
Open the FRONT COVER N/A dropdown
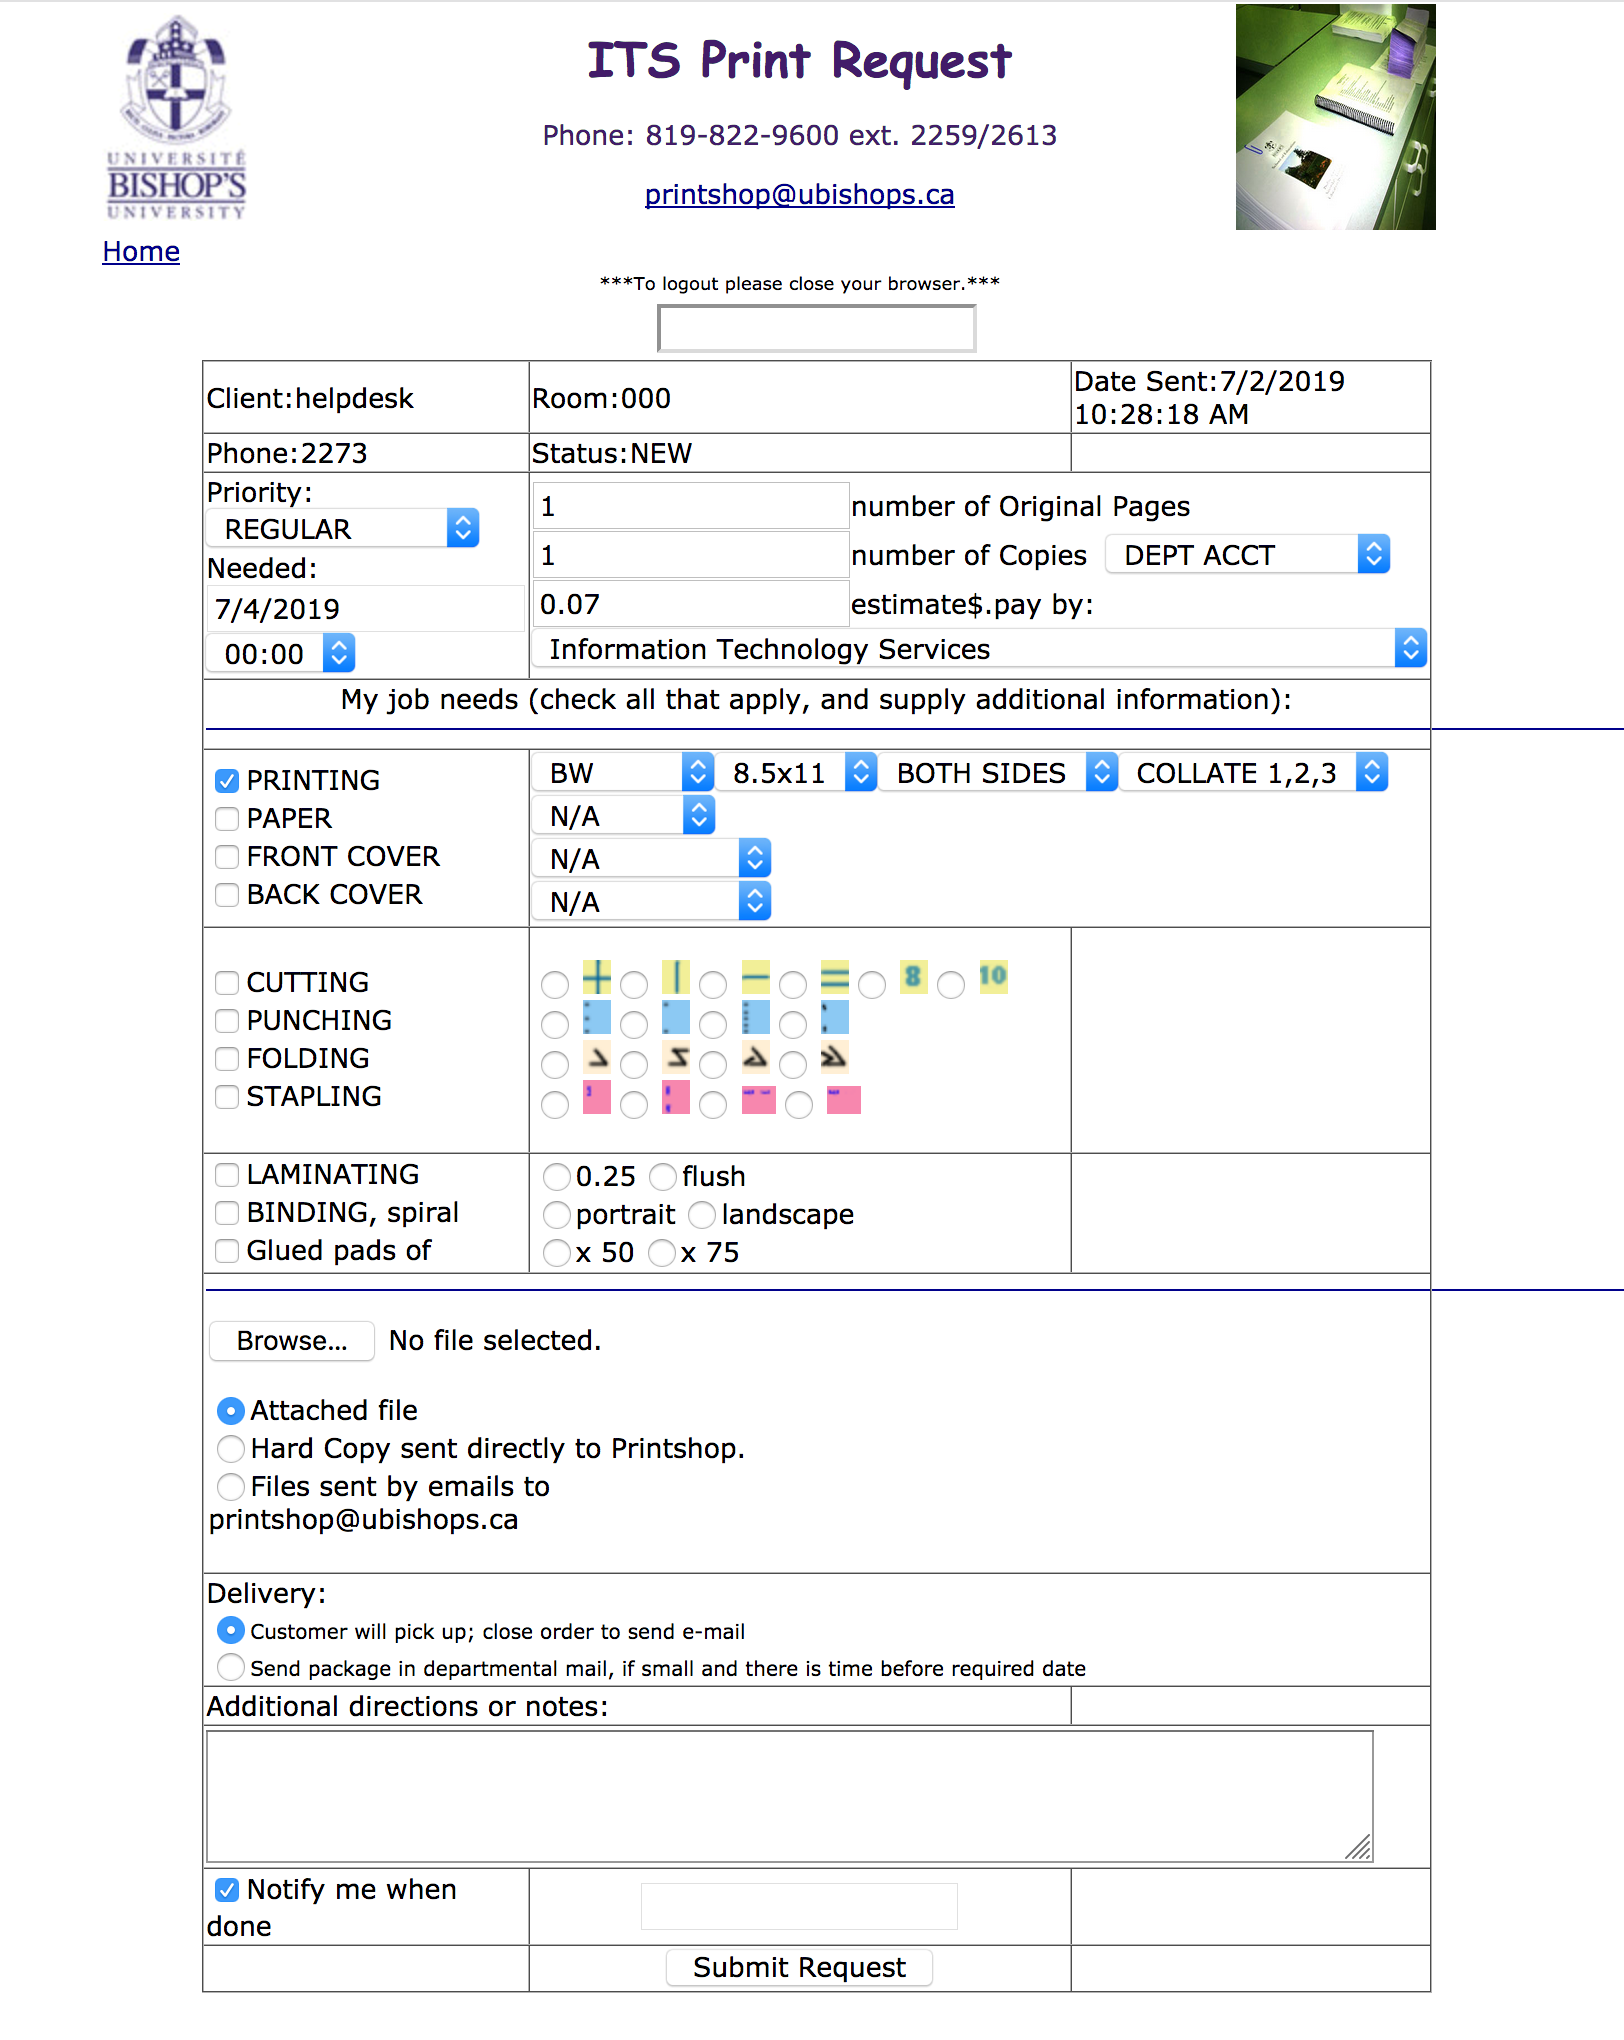(651, 859)
